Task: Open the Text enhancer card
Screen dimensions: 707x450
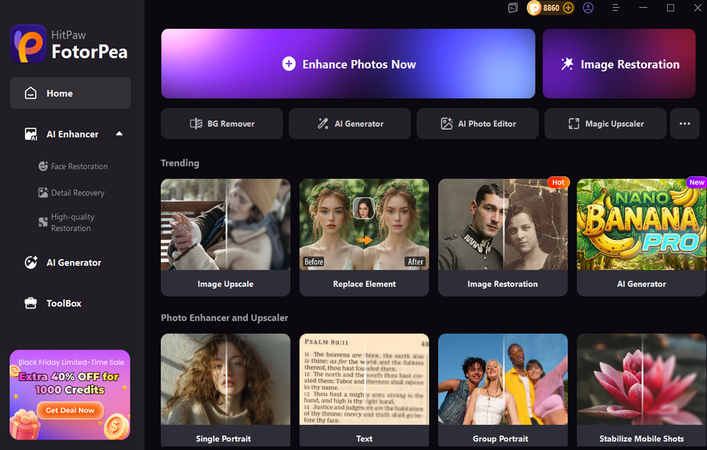Action: click(x=364, y=390)
